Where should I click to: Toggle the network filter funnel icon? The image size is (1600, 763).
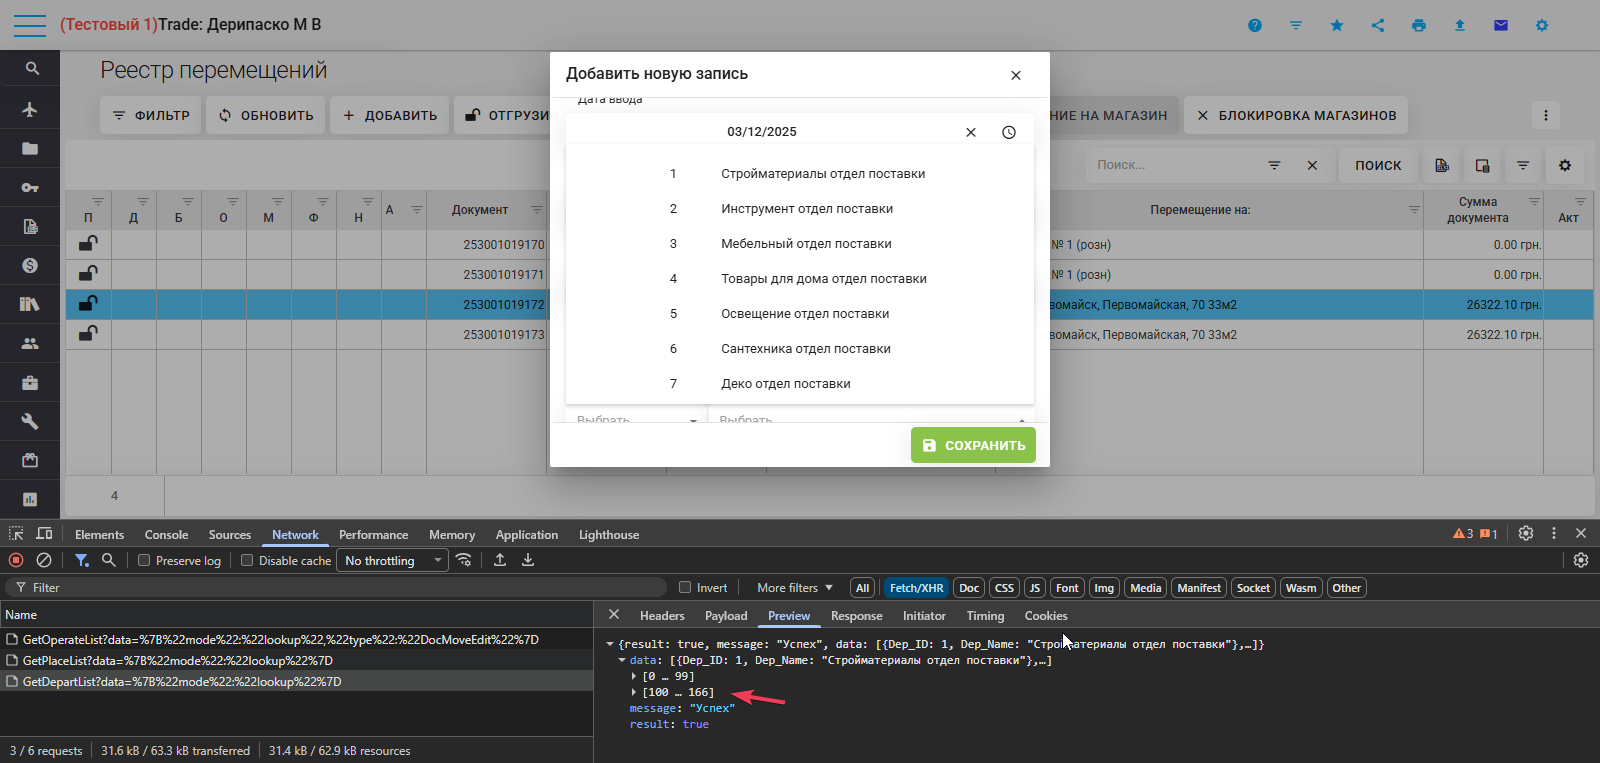[x=82, y=560]
